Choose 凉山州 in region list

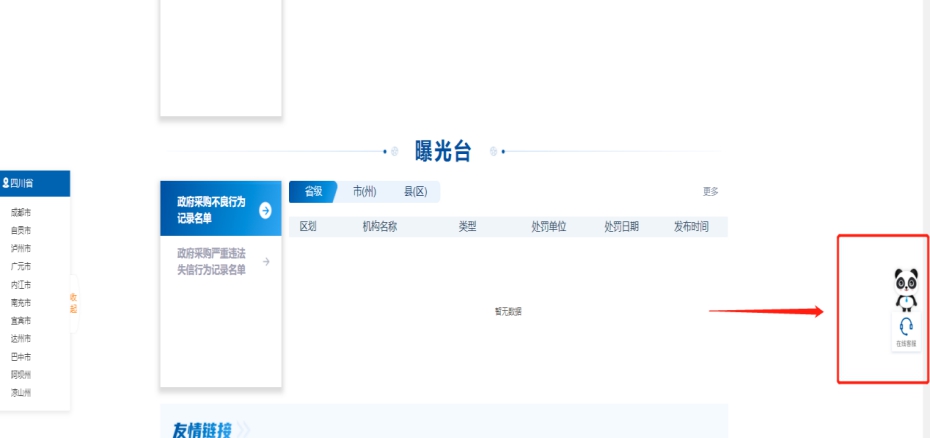[21, 392]
